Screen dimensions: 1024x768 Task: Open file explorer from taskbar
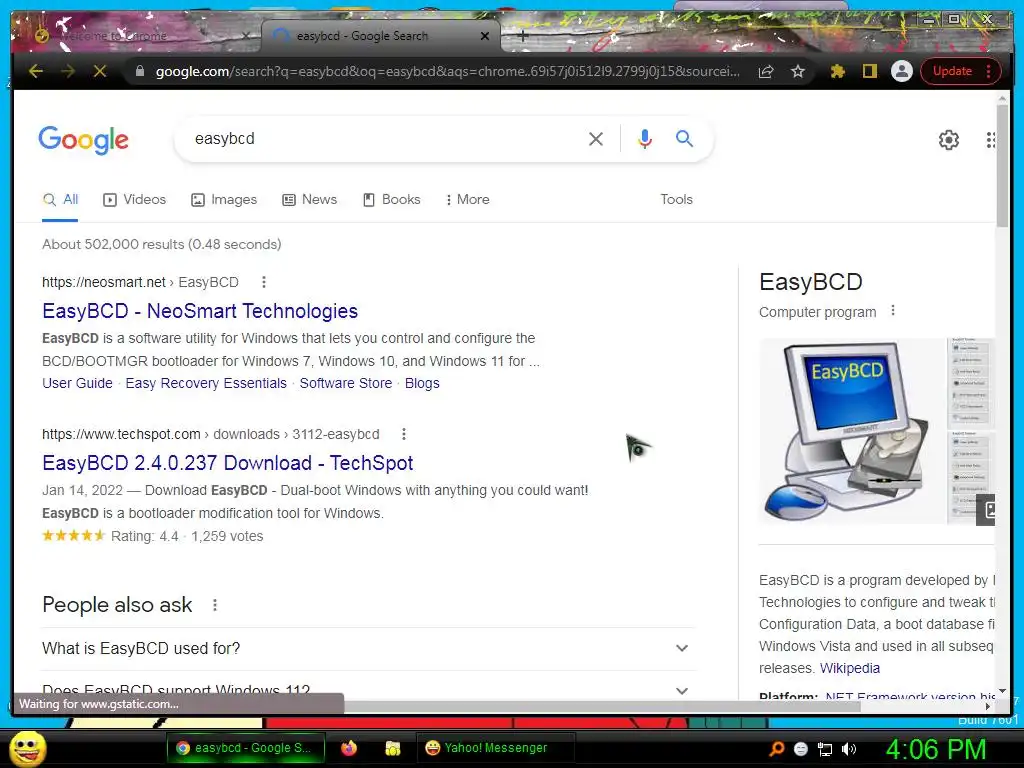pos(392,748)
